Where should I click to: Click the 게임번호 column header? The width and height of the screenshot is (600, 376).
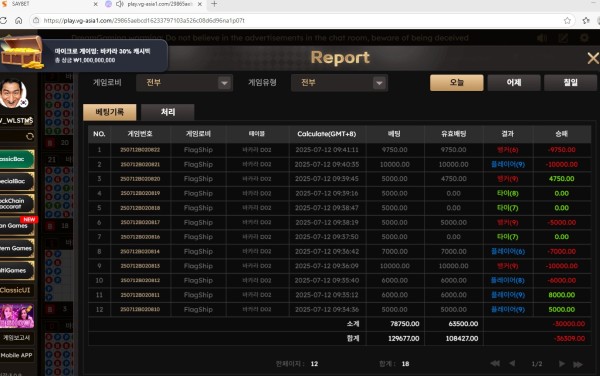[140, 134]
